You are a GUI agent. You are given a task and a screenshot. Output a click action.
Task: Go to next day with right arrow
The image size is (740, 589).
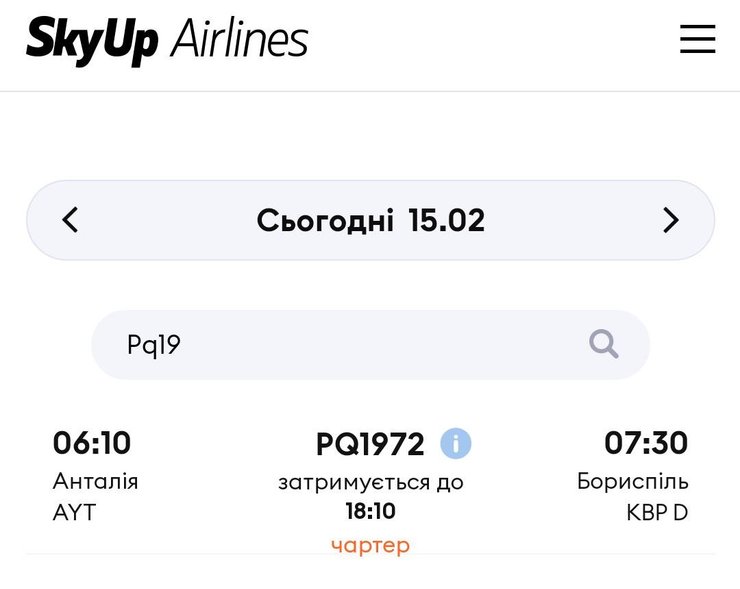point(671,220)
